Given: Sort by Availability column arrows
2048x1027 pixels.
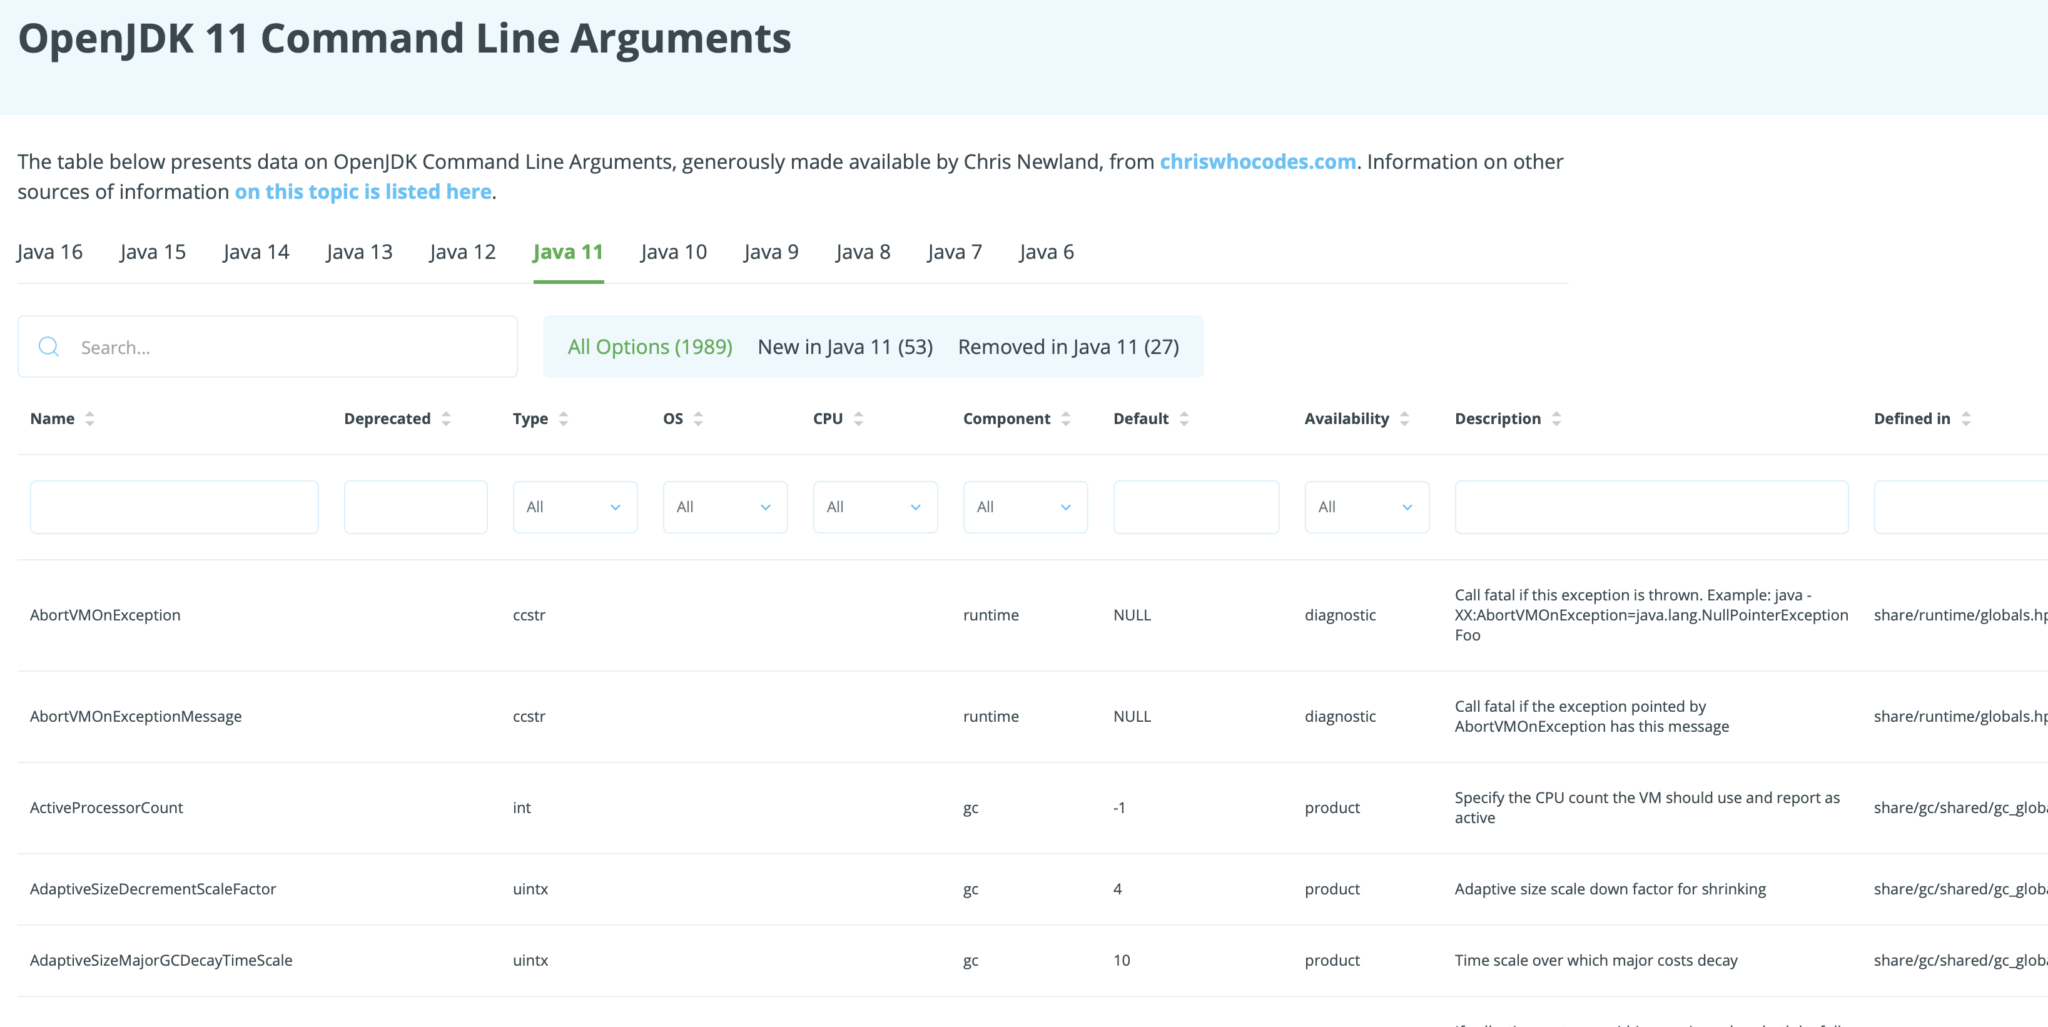Looking at the screenshot, I should (1405, 419).
